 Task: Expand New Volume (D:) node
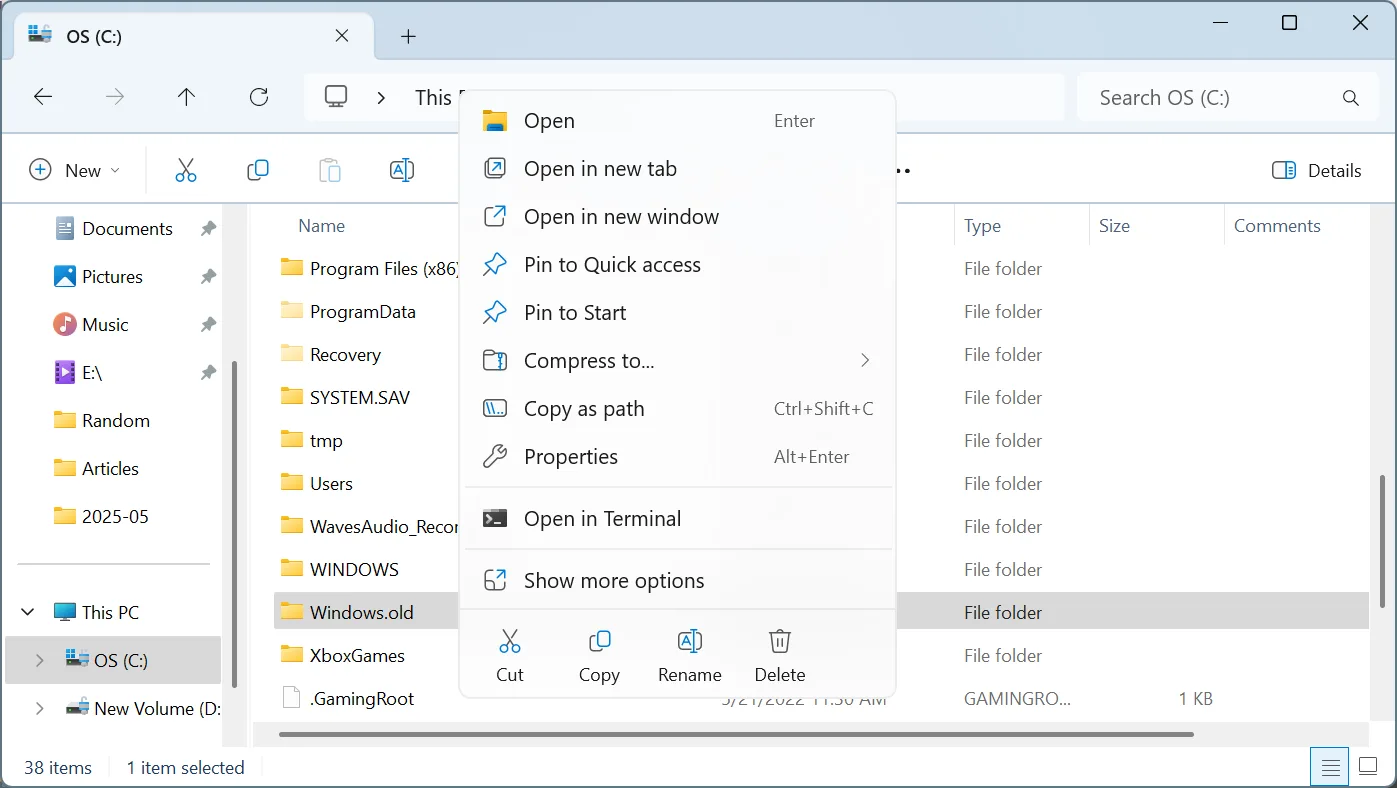pos(39,708)
